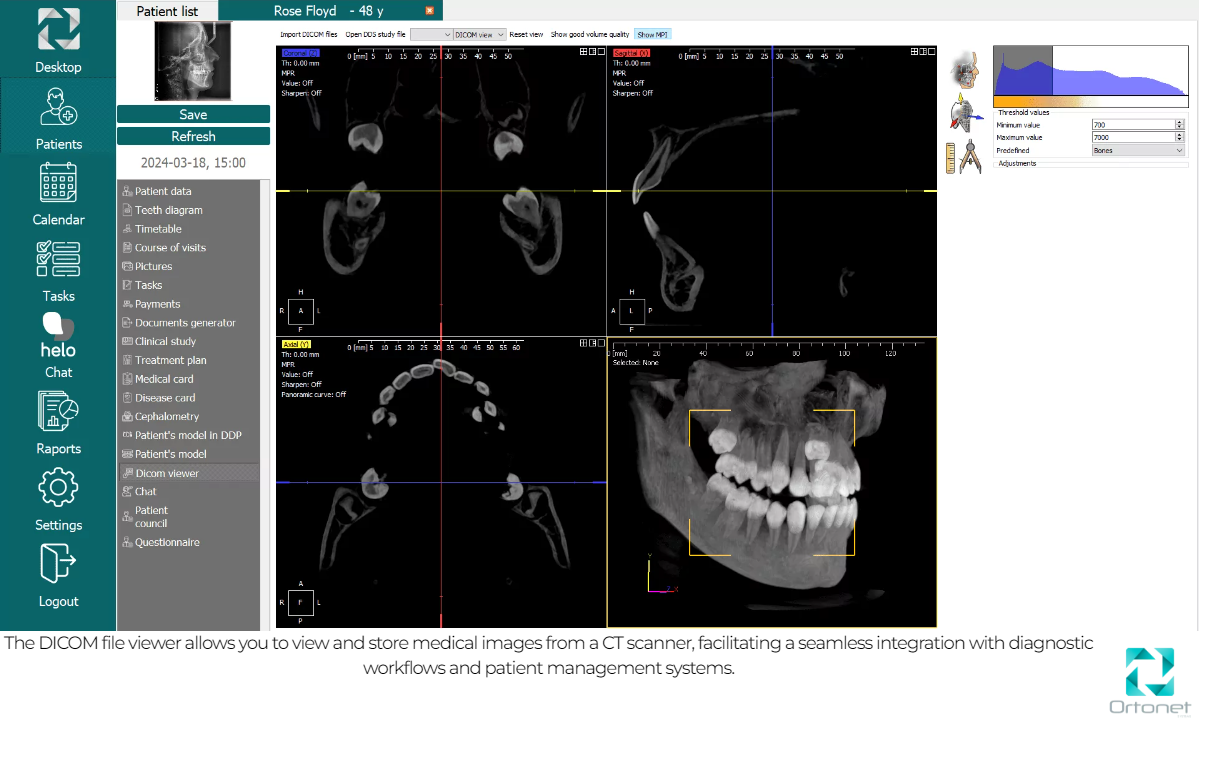This screenshot has width=1214, height=769.
Task: Click the Save button
Action: click(x=193, y=114)
